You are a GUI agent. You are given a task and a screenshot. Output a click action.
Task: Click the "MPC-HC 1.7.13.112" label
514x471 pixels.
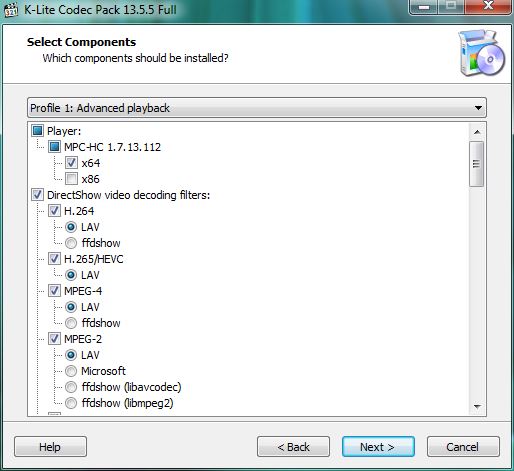(112, 147)
